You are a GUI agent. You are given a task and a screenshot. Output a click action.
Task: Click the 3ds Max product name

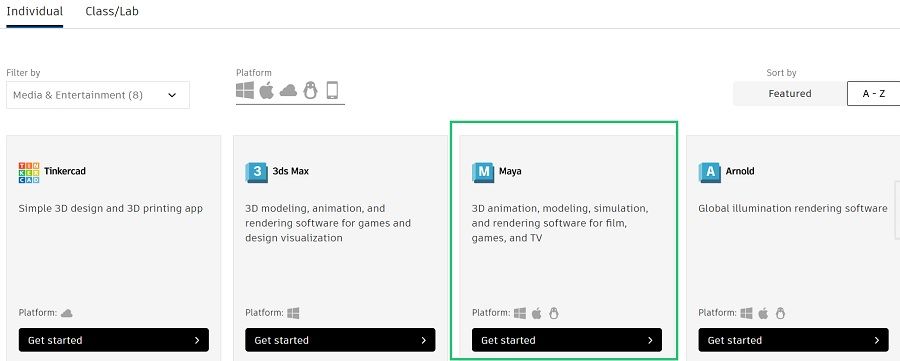click(x=290, y=171)
